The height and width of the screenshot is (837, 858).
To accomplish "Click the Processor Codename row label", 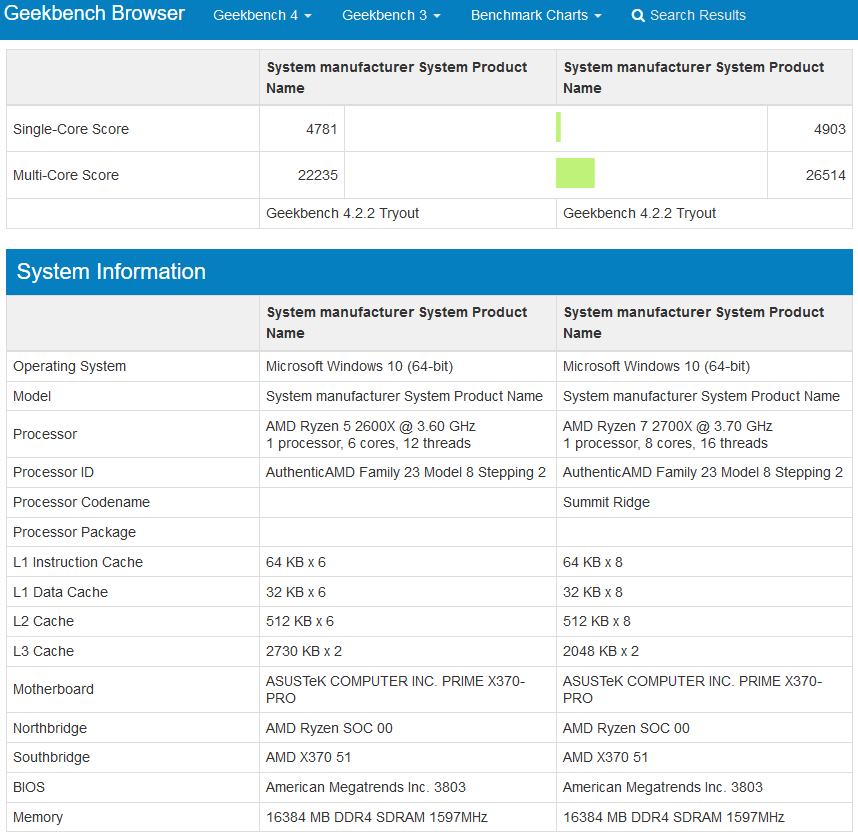I will click(81, 502).
